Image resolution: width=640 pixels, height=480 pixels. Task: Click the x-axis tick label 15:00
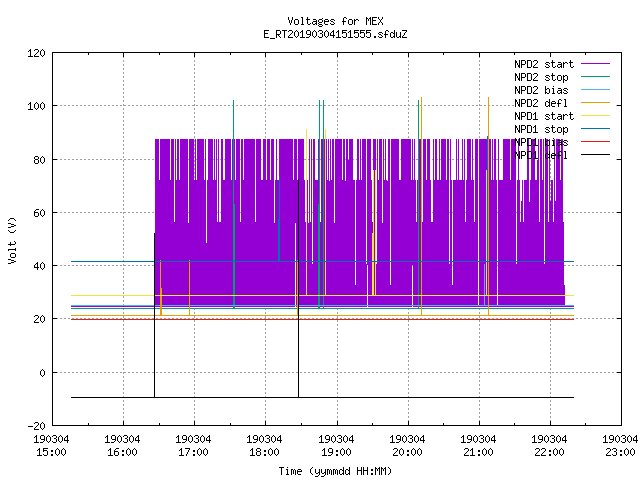pos(51,452)
